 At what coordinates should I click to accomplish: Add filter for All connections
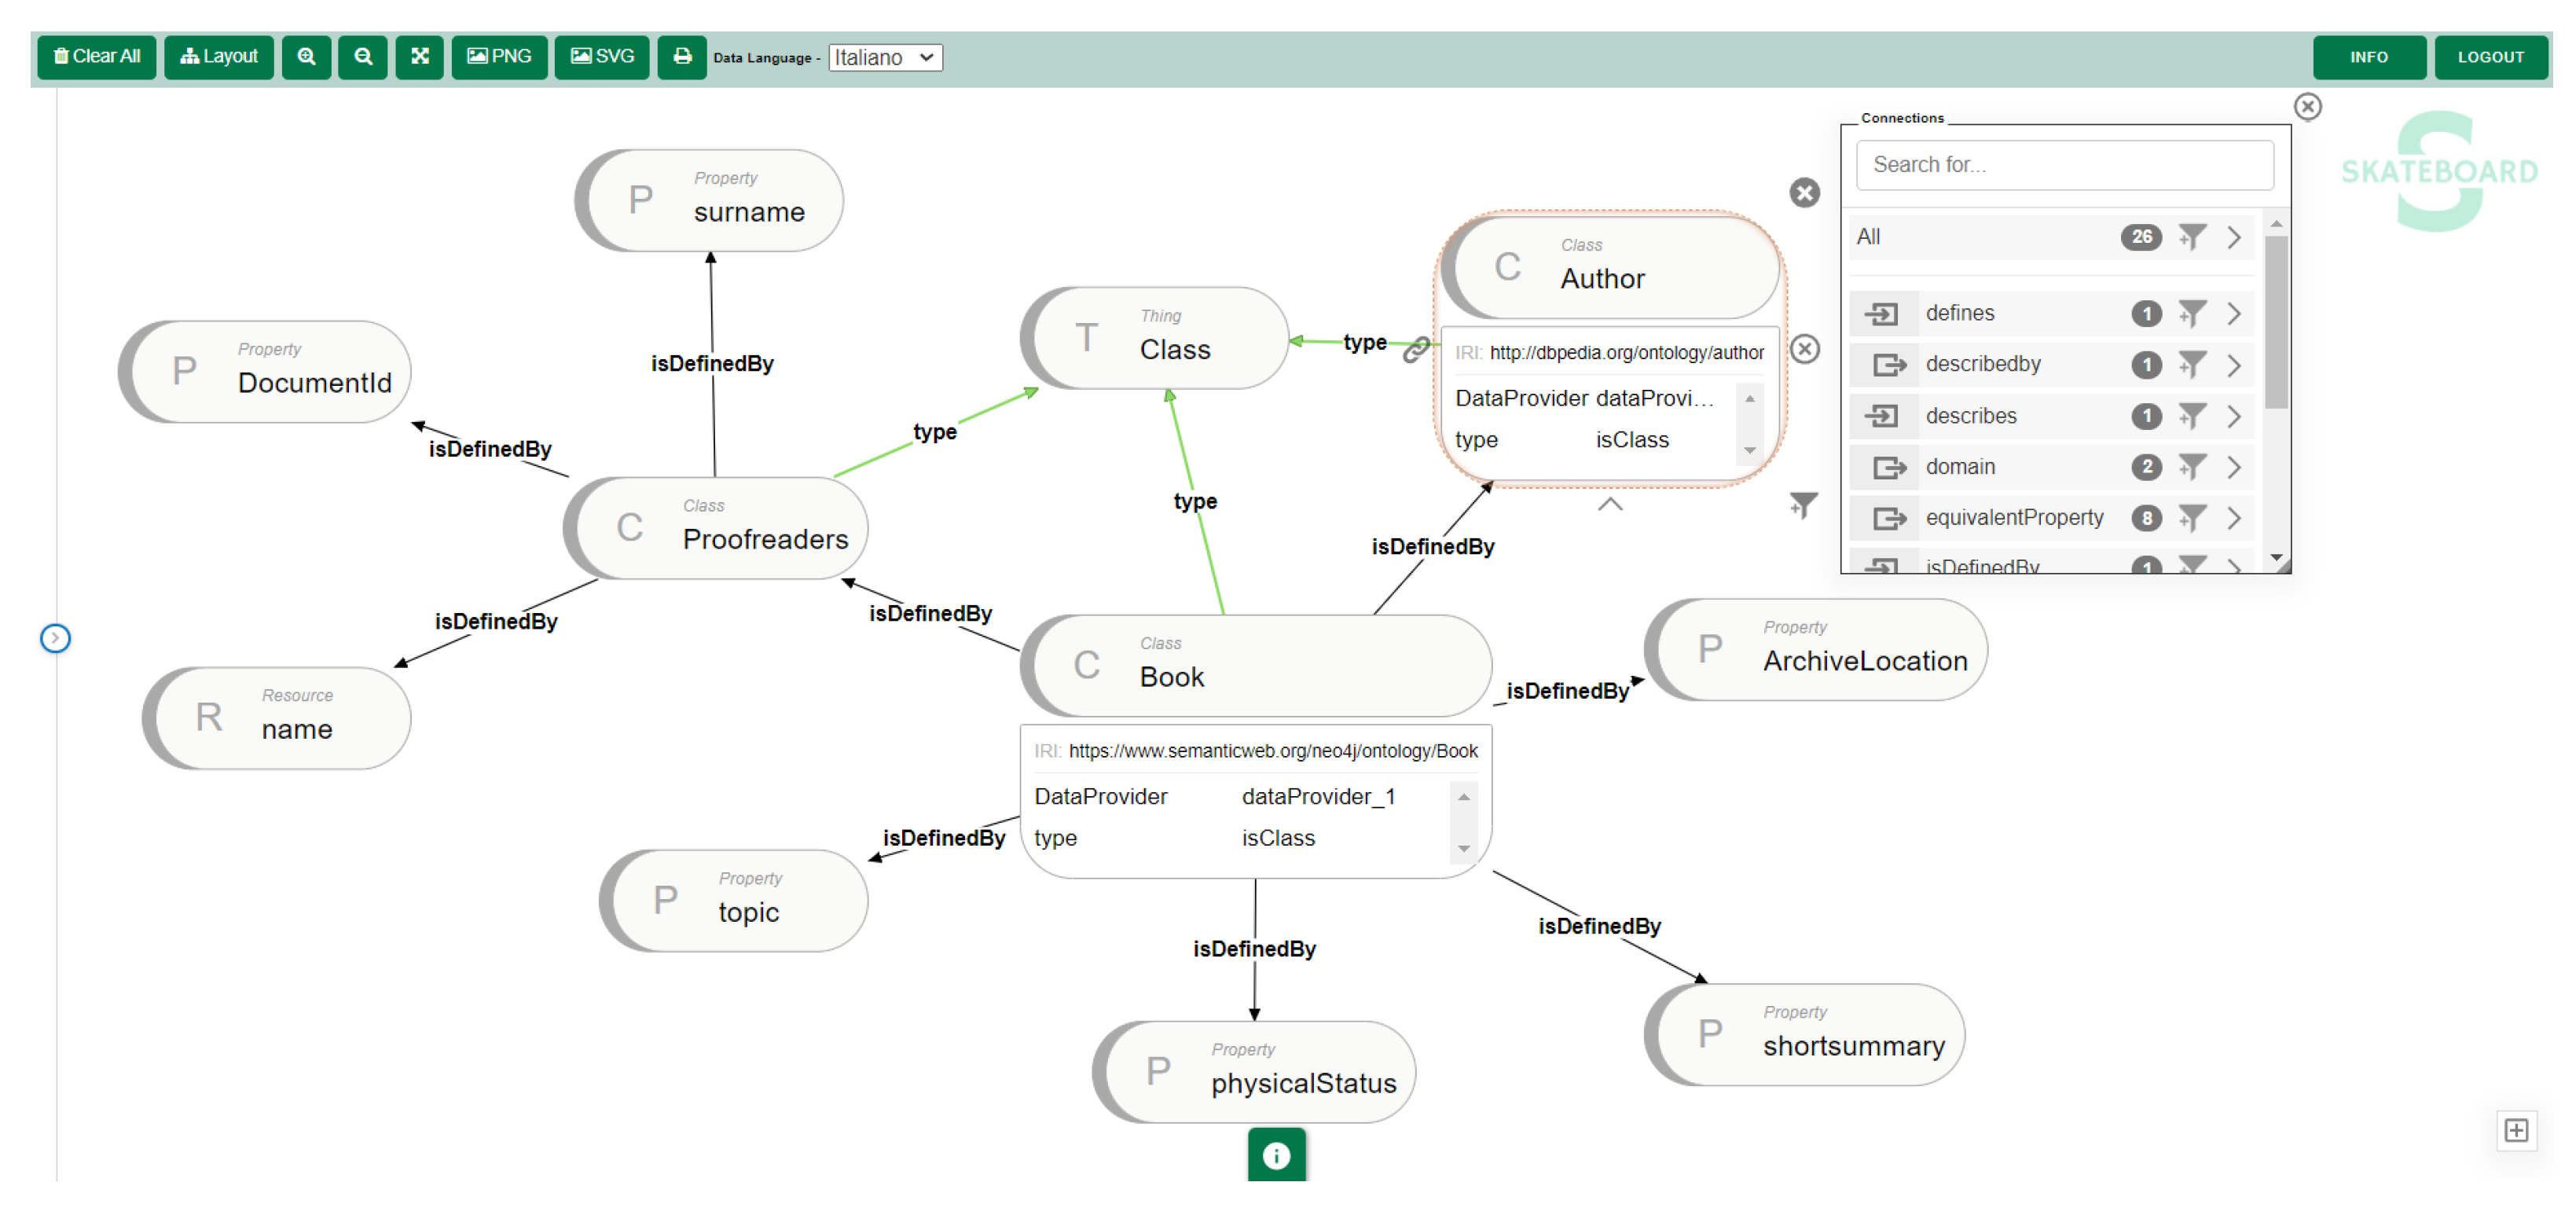click(2191, 237)
